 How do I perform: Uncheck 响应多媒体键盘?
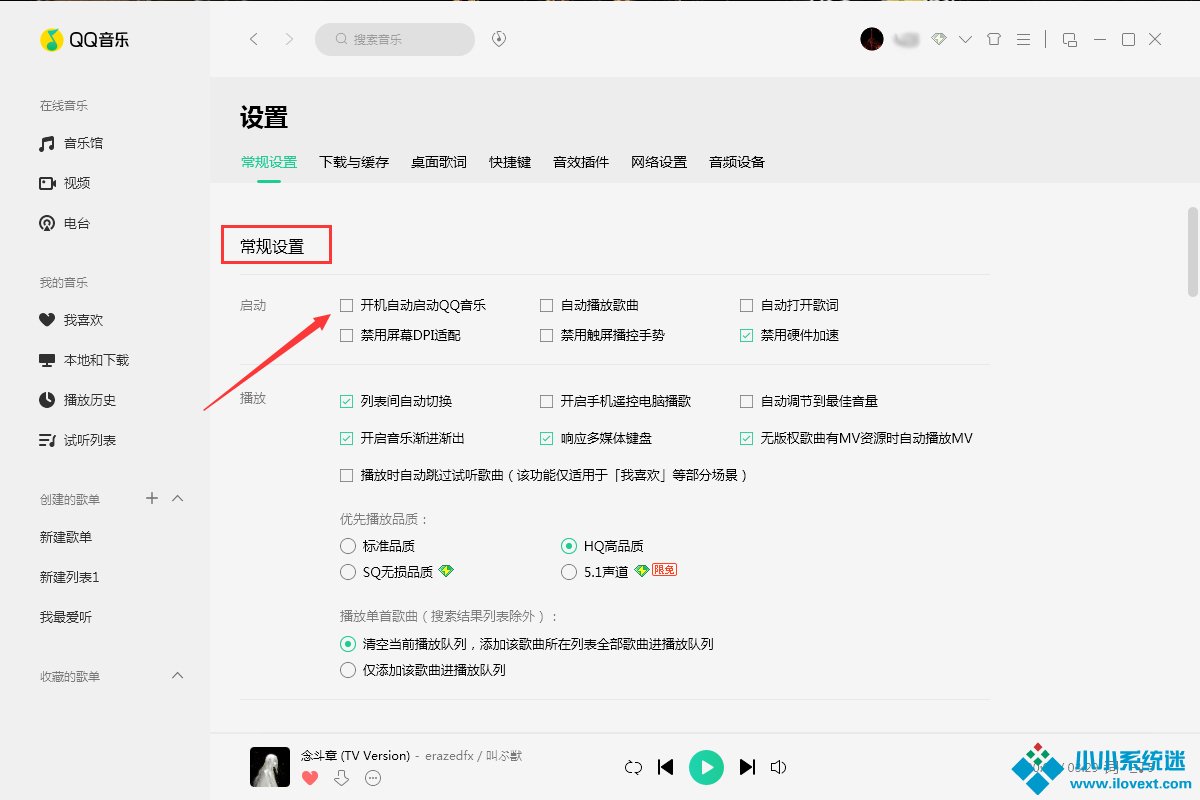click(547, 438)
